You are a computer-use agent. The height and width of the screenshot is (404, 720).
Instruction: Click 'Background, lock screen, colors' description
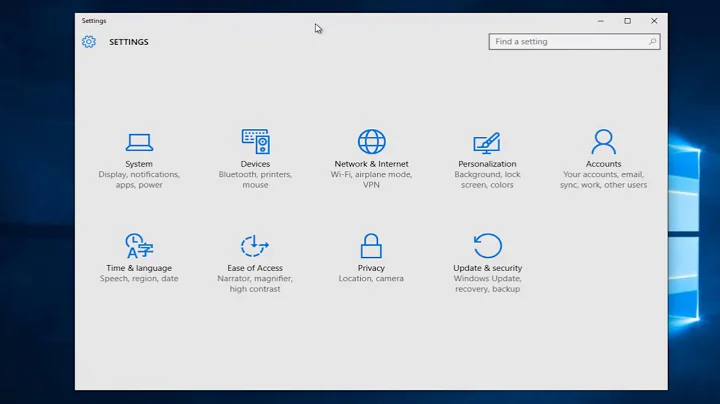click(487, 180)
